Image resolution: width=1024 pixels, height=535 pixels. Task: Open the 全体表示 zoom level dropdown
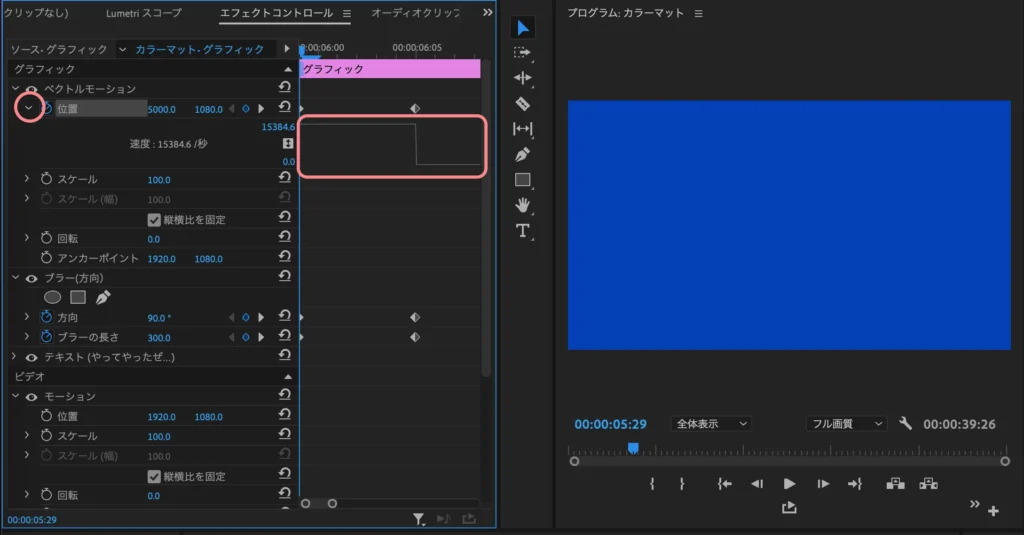point(711,423)
